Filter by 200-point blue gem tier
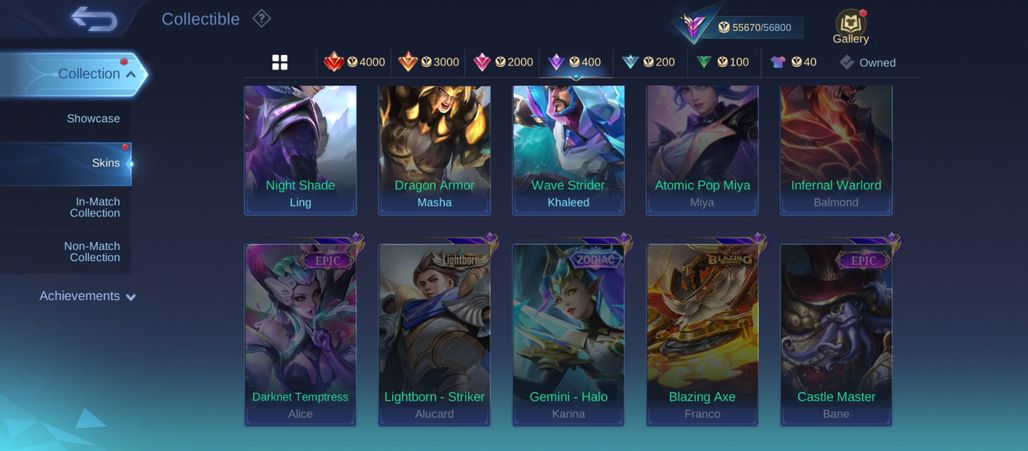This screenshot has width=1028, height=451. coord(648,62)
